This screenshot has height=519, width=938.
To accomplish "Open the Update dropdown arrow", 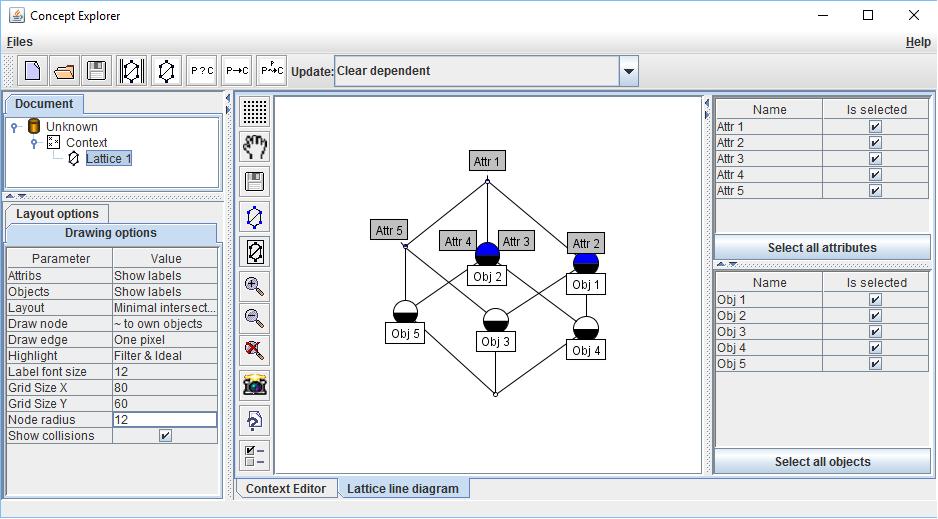I will [x=629, y=71].
